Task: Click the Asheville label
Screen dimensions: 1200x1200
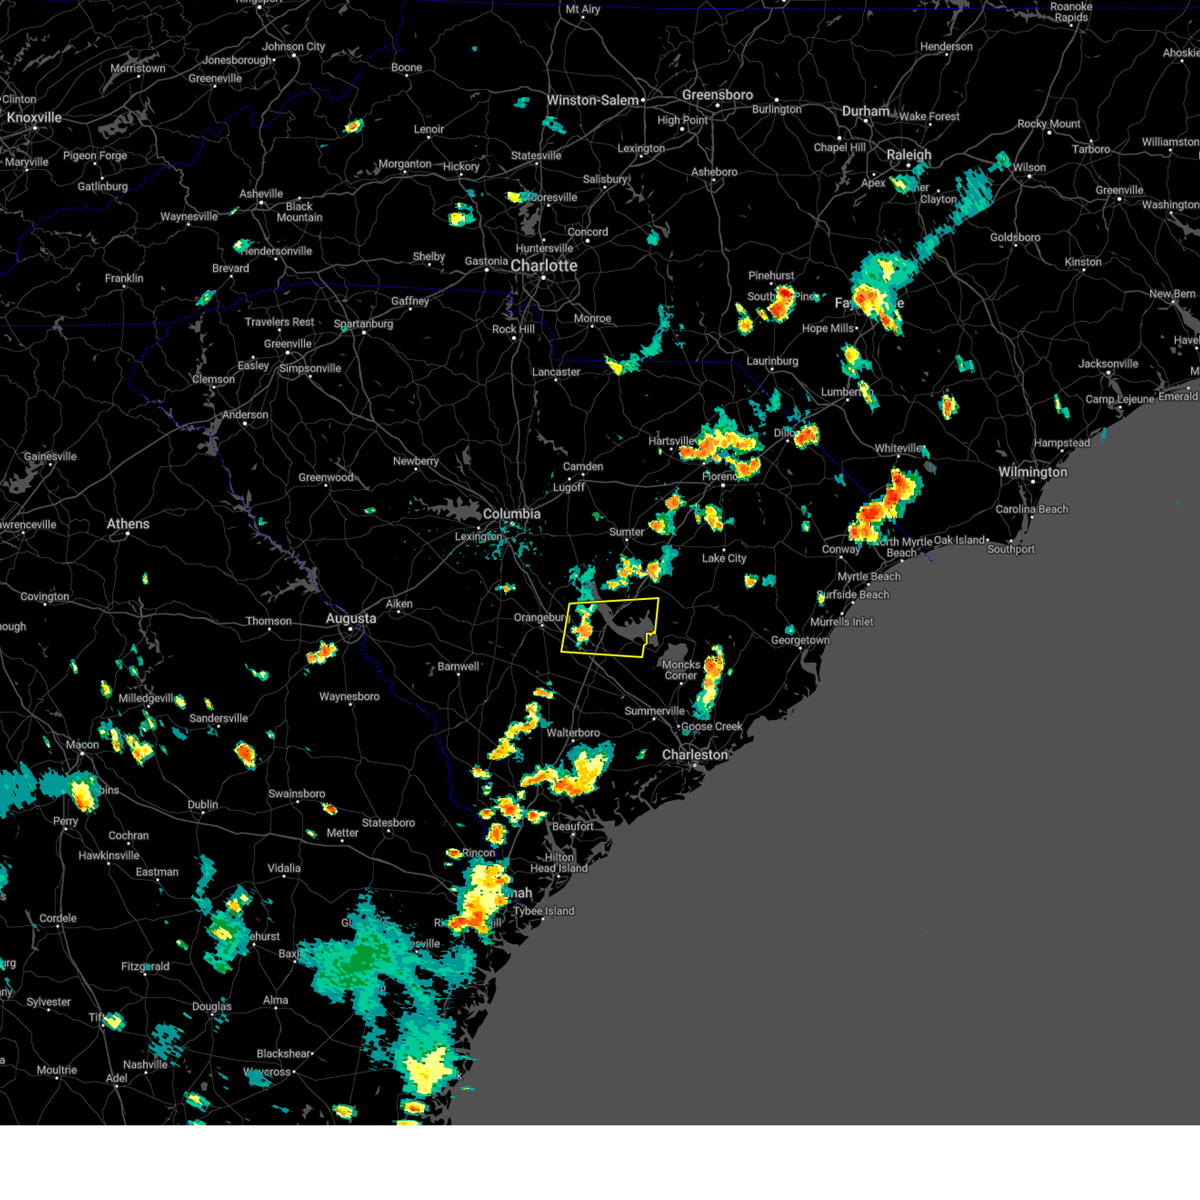Action: [261, 194]
